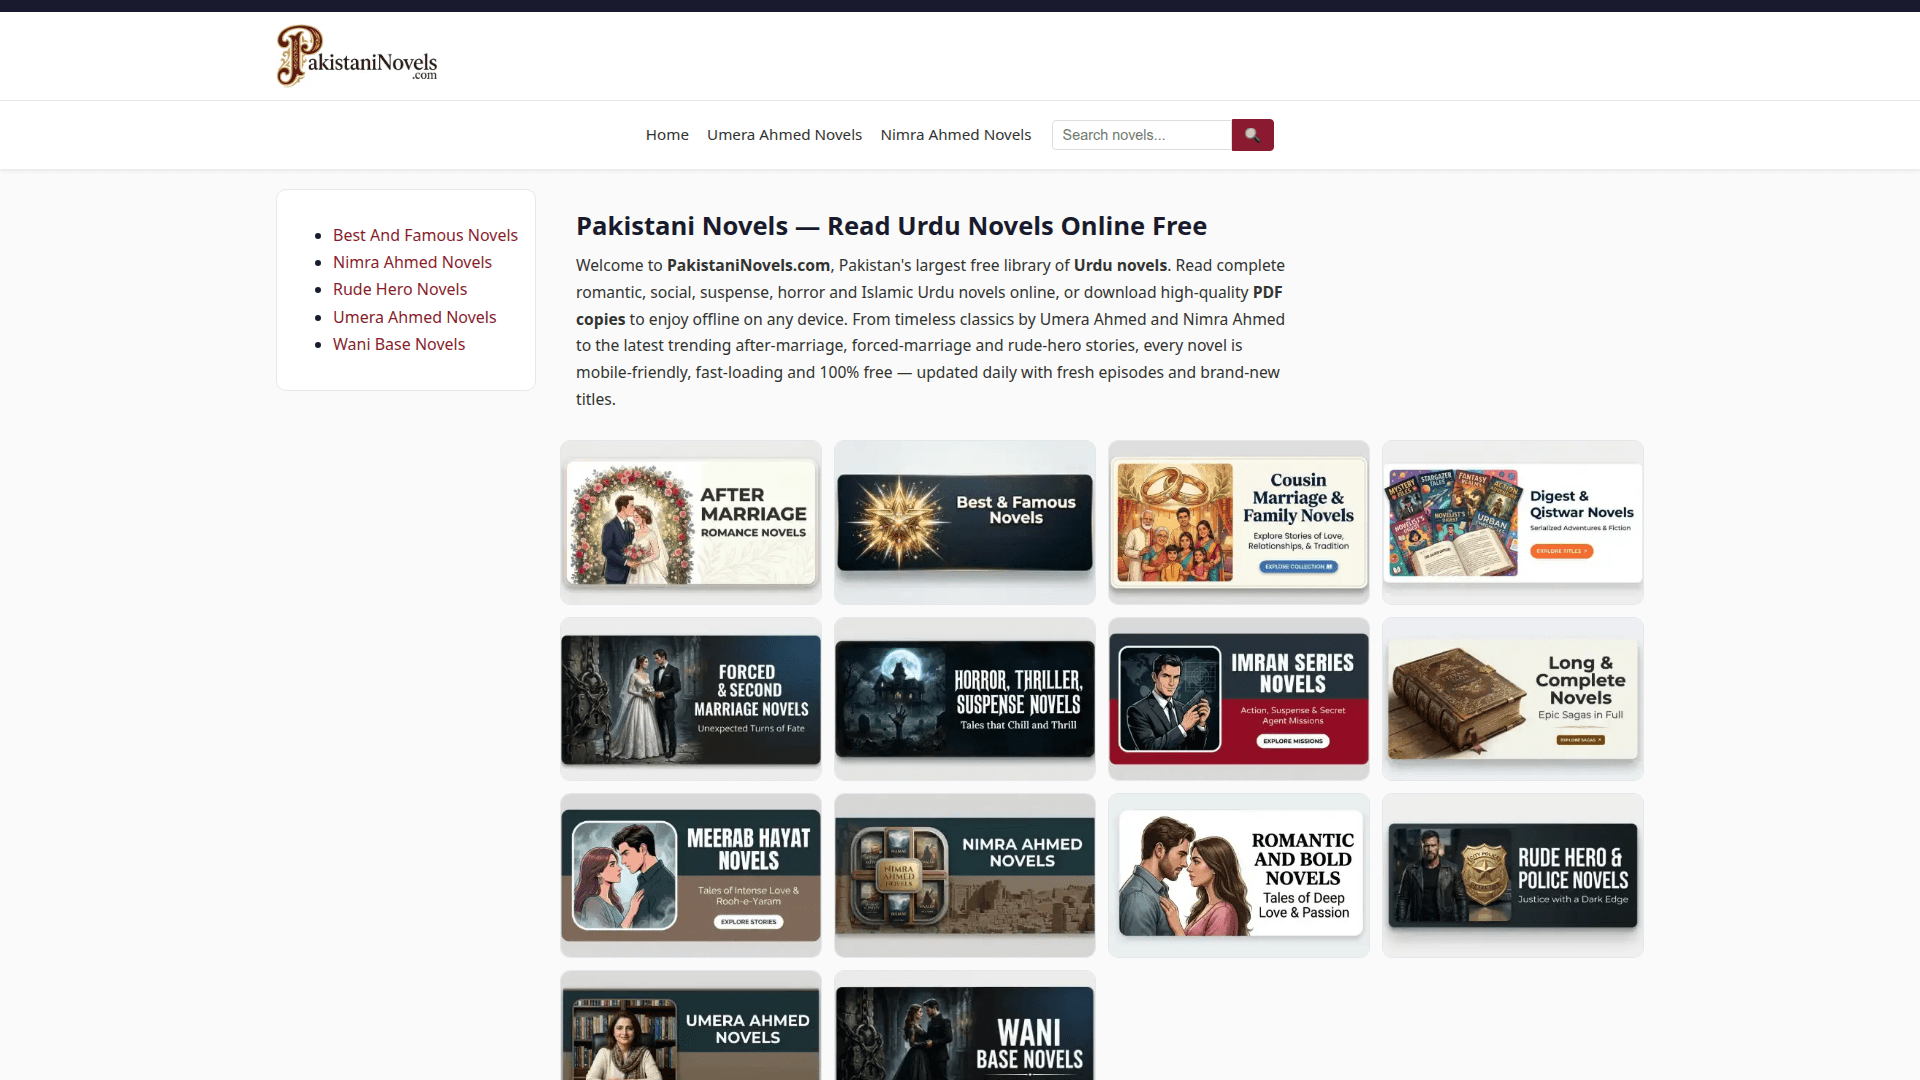
Task: Click Explore Stories button on Meerab Hayat card
Action: pyautogui.click(x=749, y=922)
